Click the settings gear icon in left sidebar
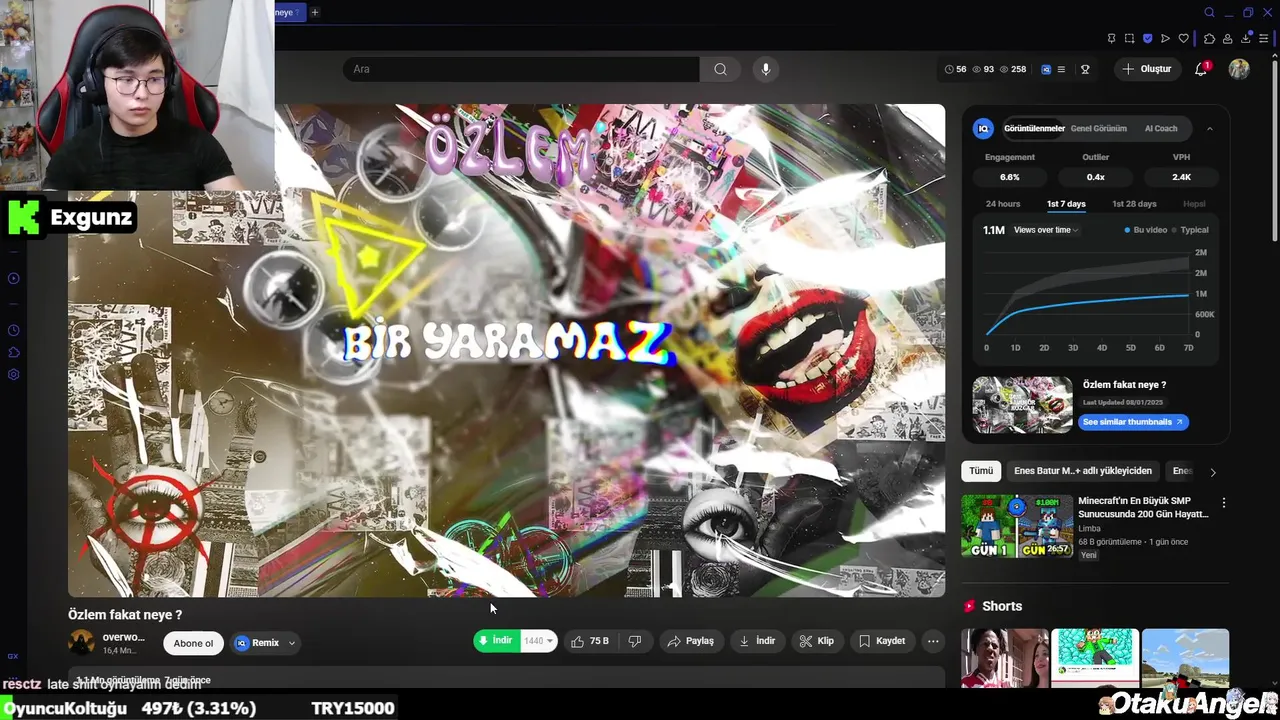The height and width of the screenshot is (720, 1280). (x=14, y=374)
